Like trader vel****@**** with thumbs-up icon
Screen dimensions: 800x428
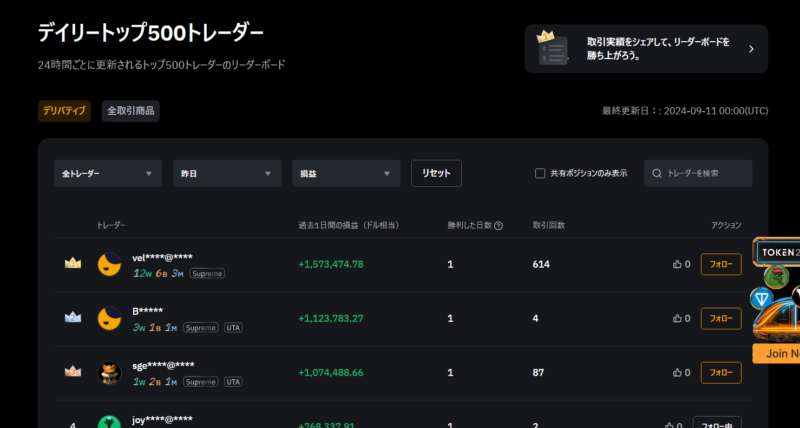tap(677, 264)
